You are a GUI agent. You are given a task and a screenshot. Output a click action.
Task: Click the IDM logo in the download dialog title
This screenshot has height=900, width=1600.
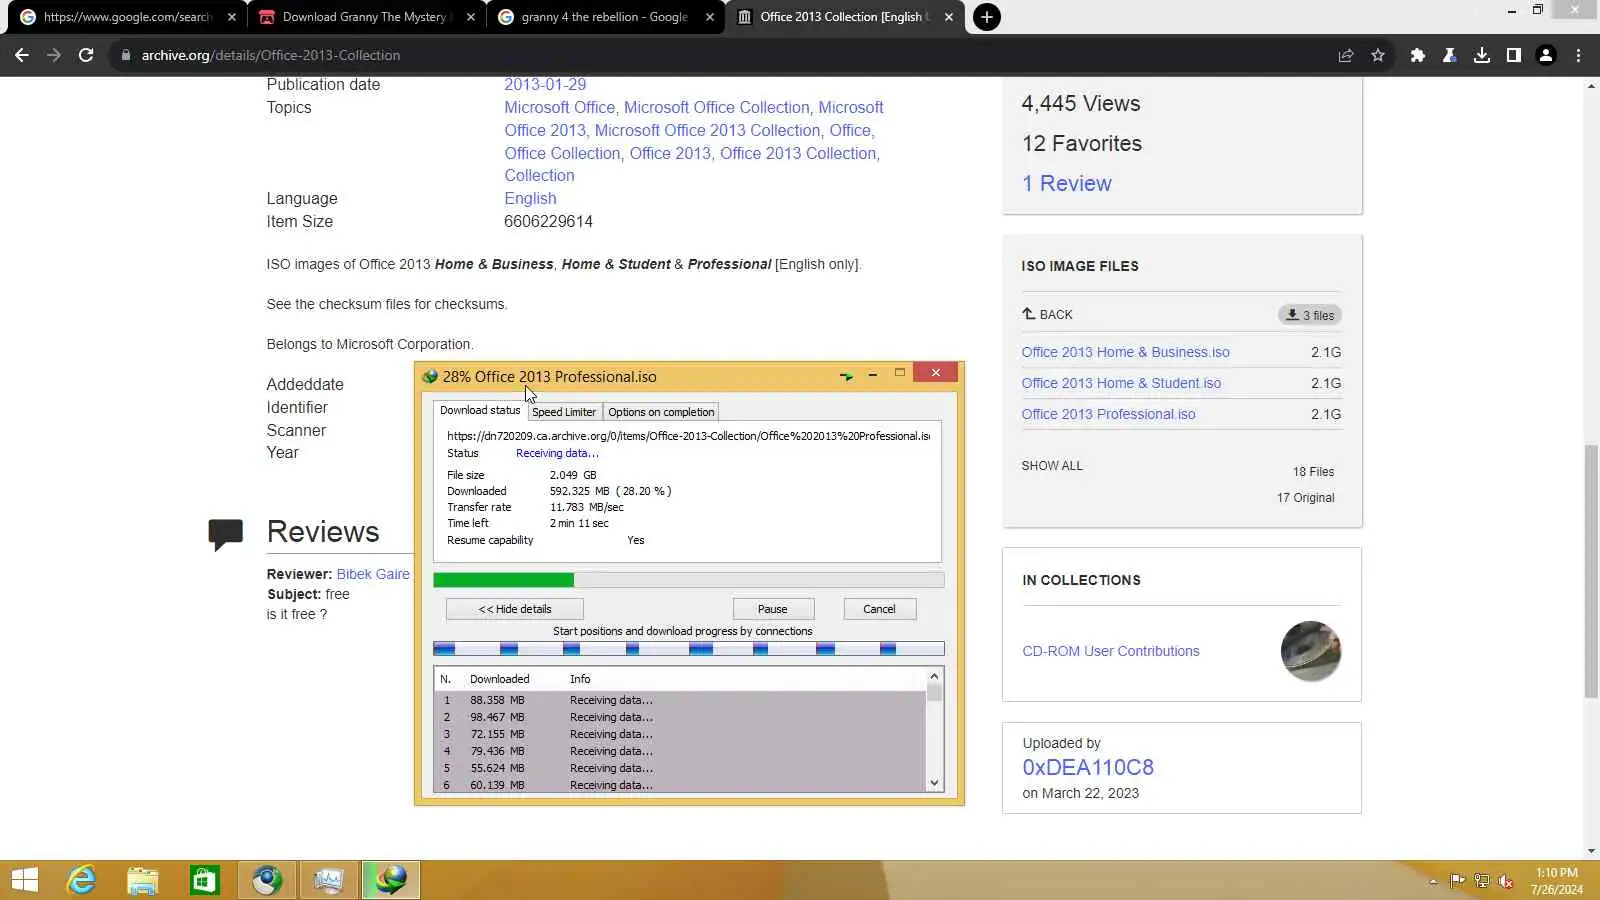pos(430,377)
